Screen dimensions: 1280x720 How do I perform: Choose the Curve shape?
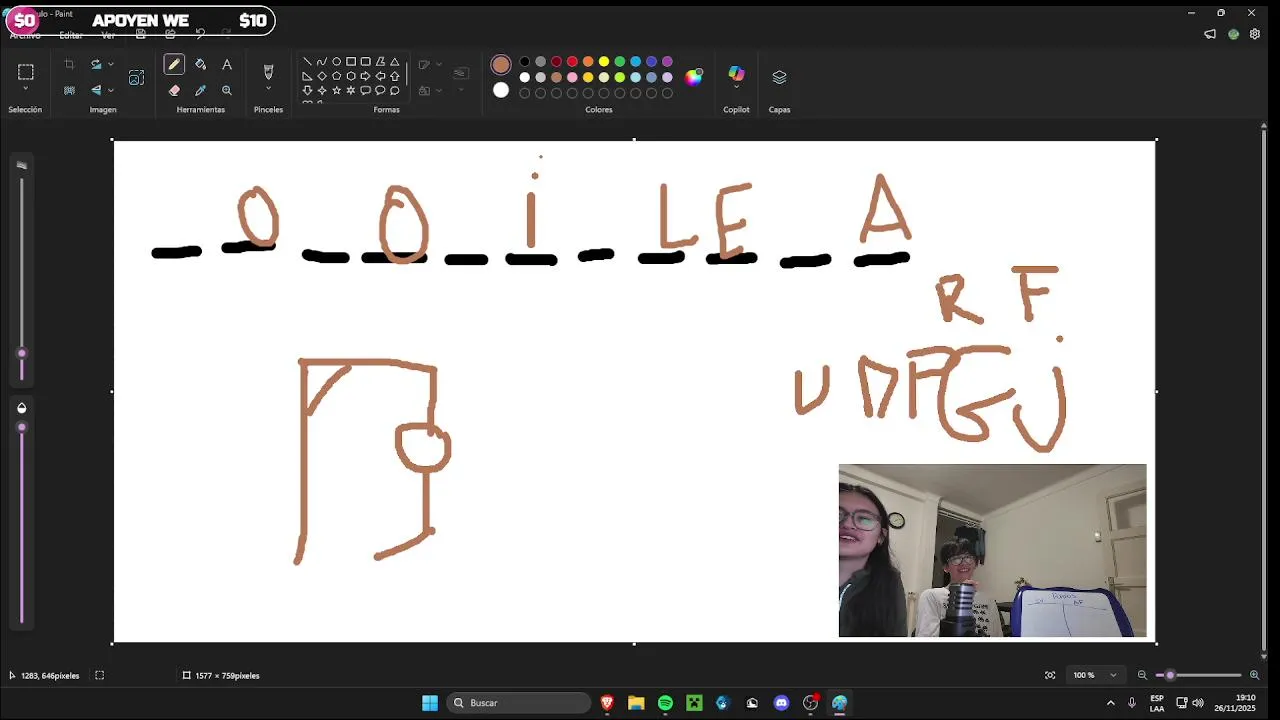coord(321,61)
